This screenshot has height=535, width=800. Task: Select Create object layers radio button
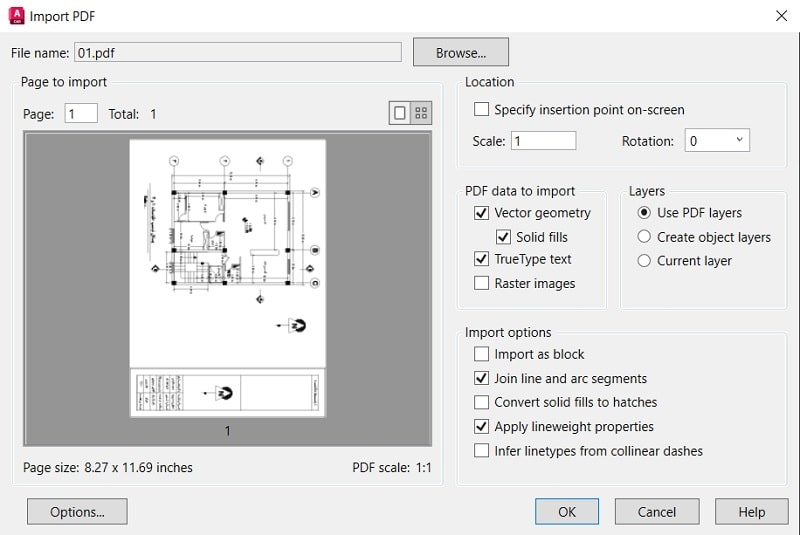pyautogui.click(x=644, y=237)
